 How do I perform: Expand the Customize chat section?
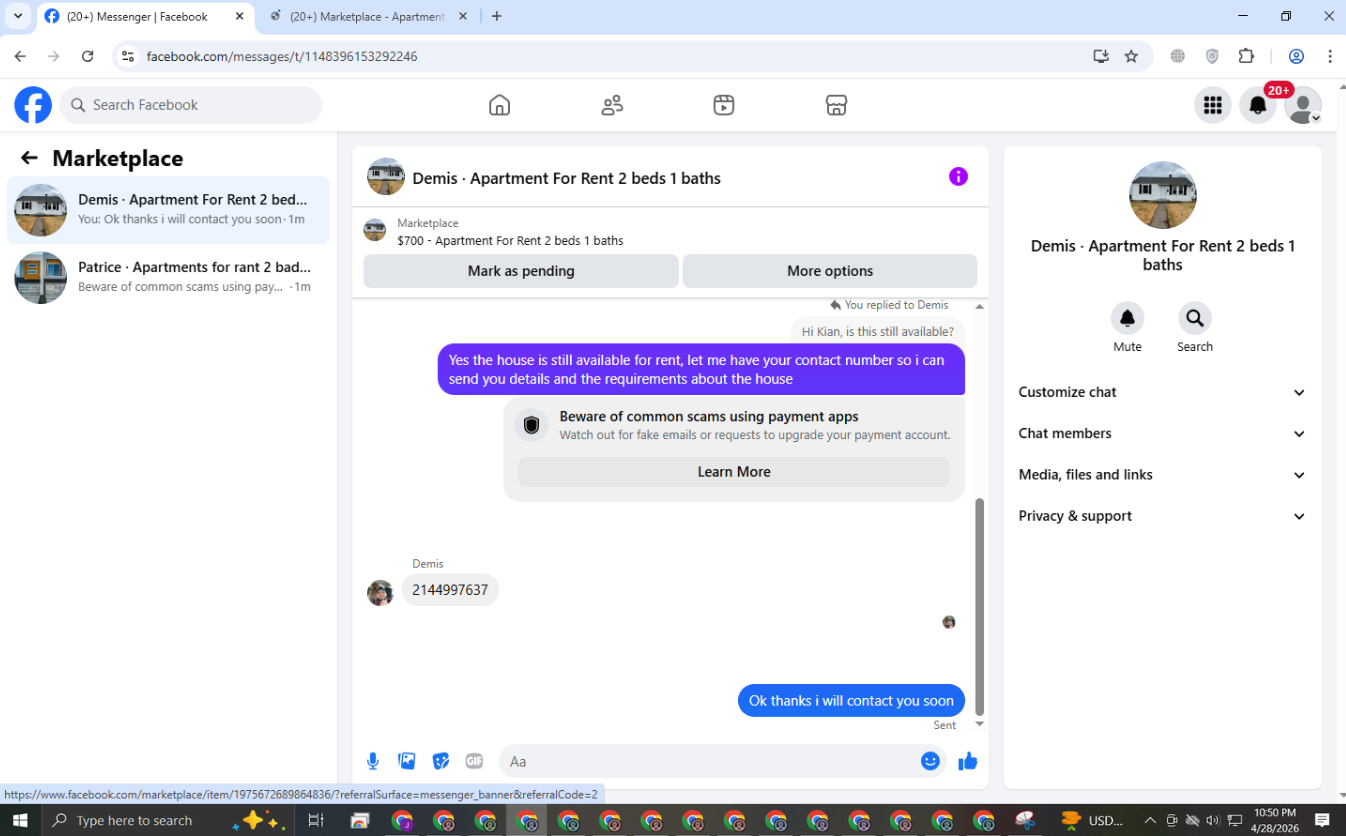point(1162,392)
